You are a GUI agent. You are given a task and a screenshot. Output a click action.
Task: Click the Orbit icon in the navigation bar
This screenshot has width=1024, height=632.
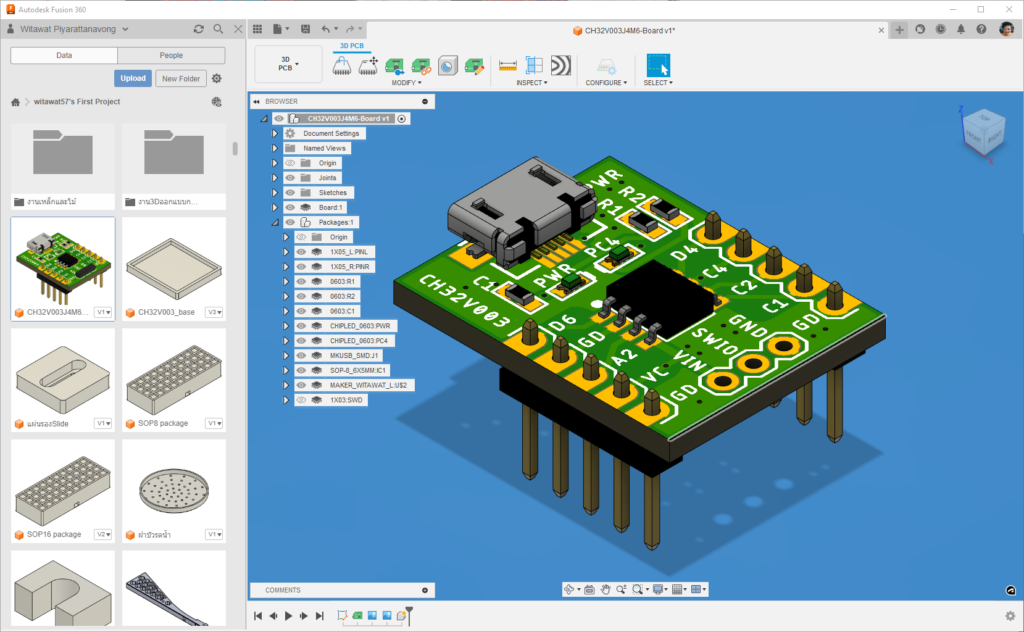569,589
